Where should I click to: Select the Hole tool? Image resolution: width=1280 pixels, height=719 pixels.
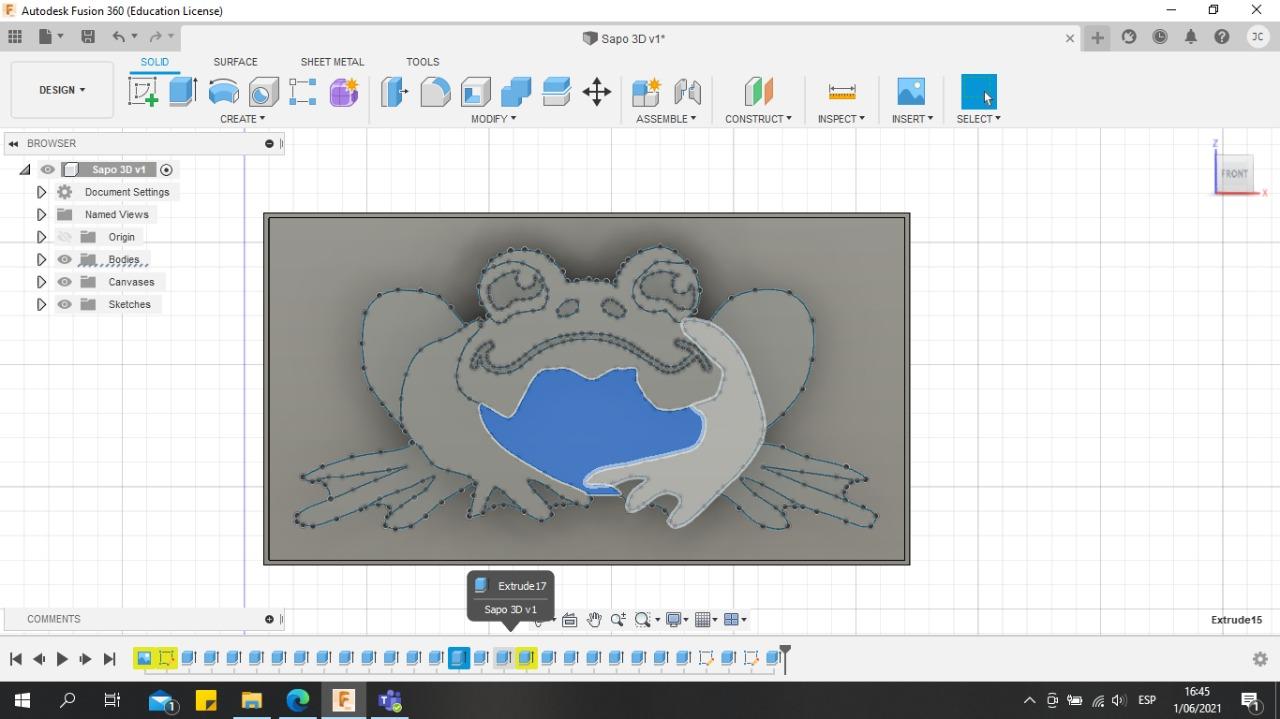point(263,92)
